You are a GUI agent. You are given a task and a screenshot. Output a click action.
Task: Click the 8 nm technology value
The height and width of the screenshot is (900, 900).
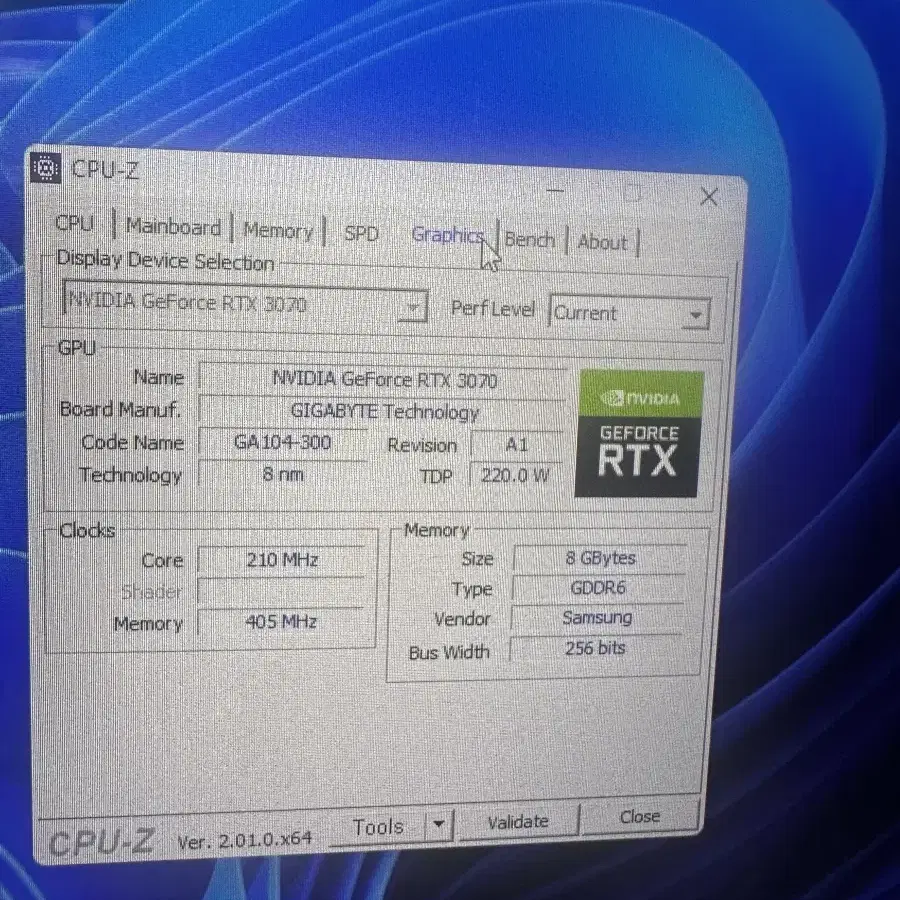pos(282,474)
